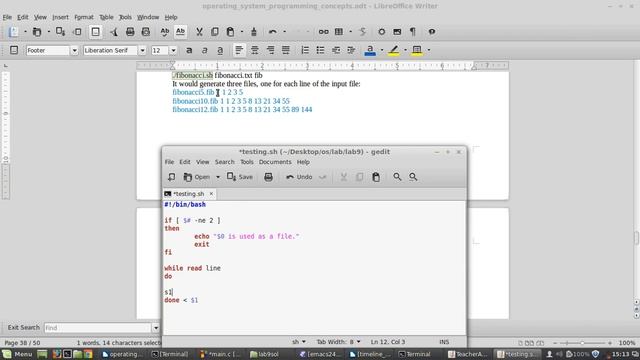
Task: Open the Documents menu in gedit
Action: coord(275,162)
